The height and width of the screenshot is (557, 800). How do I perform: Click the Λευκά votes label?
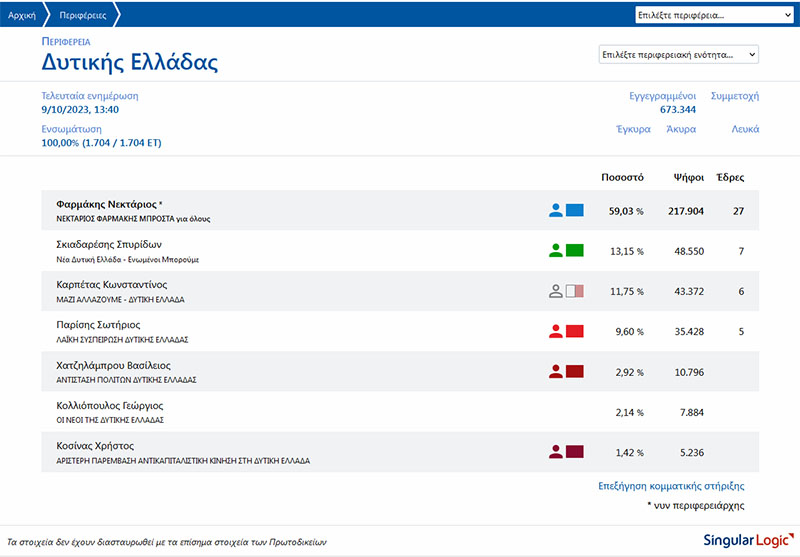pyautogui.click(x=744, y=129)
